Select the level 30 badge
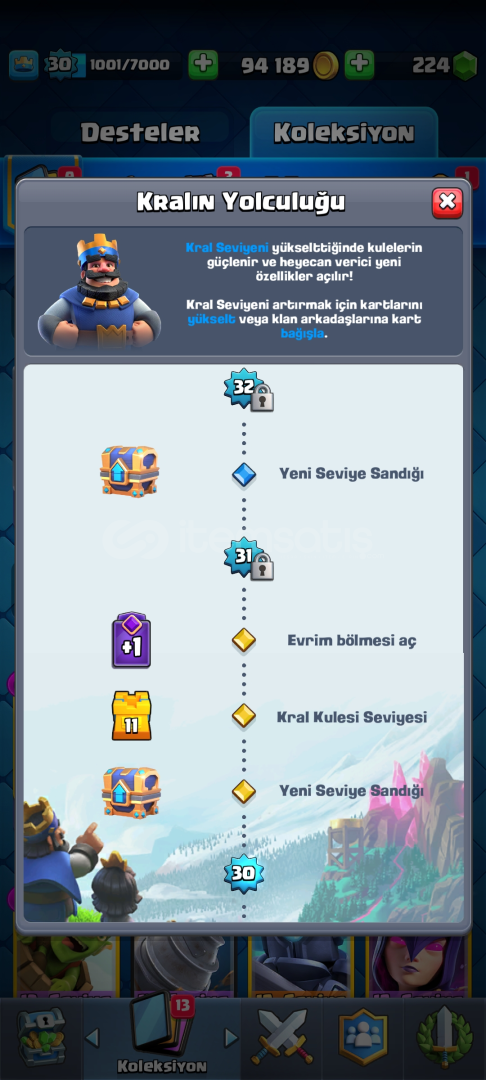Screen dimensions: 486x1080 [244, 873]
